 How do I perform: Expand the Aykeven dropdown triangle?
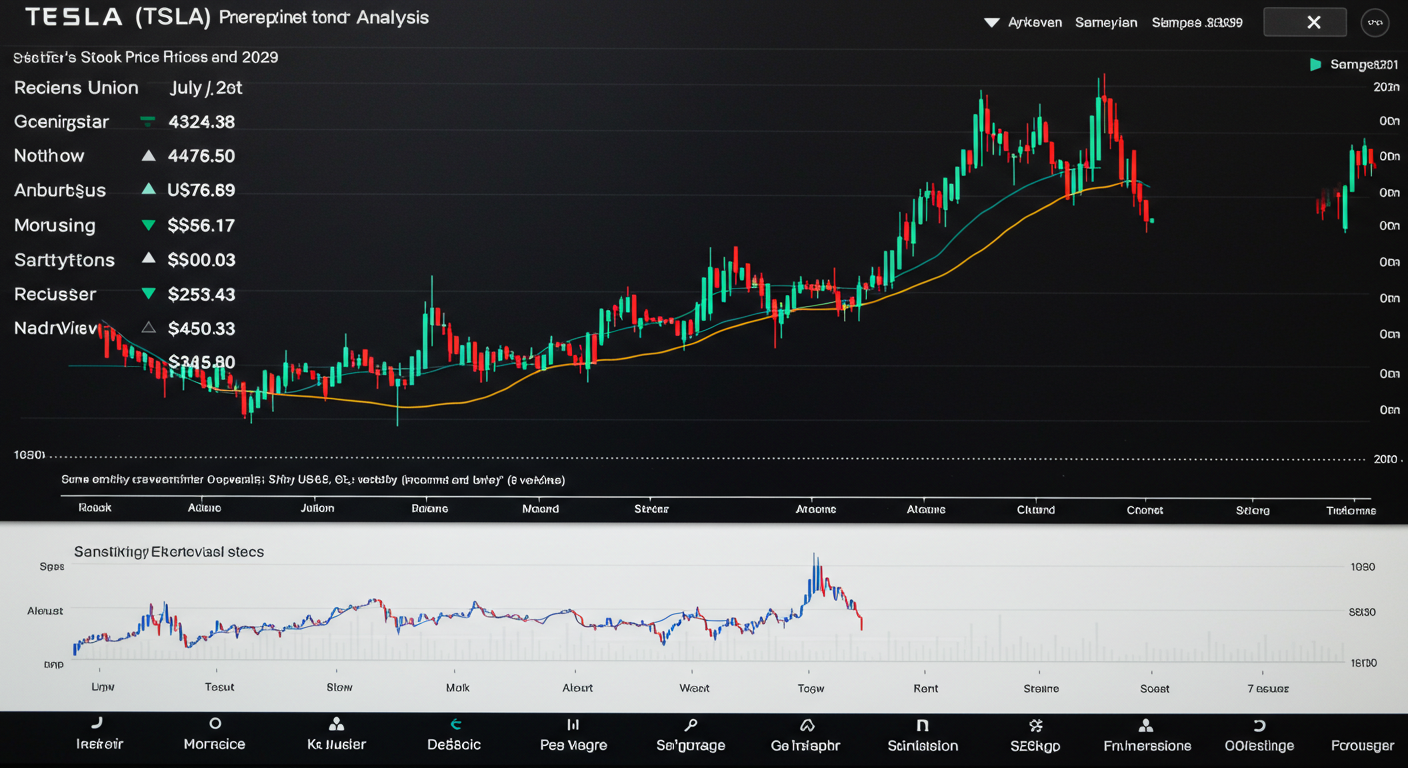coord(991,22)
